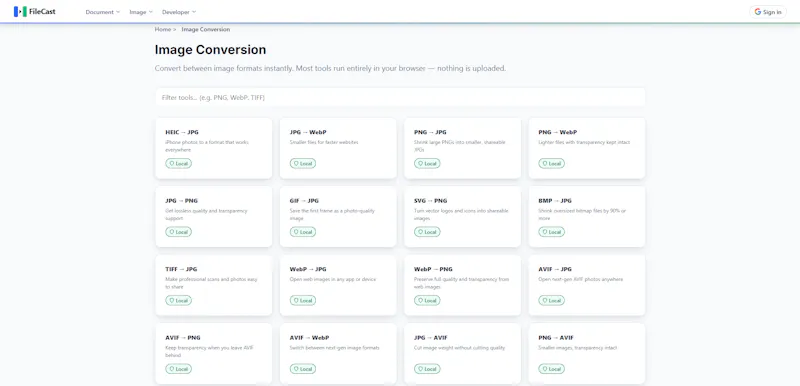Click Local badge on GIF → JPG card
Screen dimensions: 800x386
pyautogui.click(x=303, y=232)
